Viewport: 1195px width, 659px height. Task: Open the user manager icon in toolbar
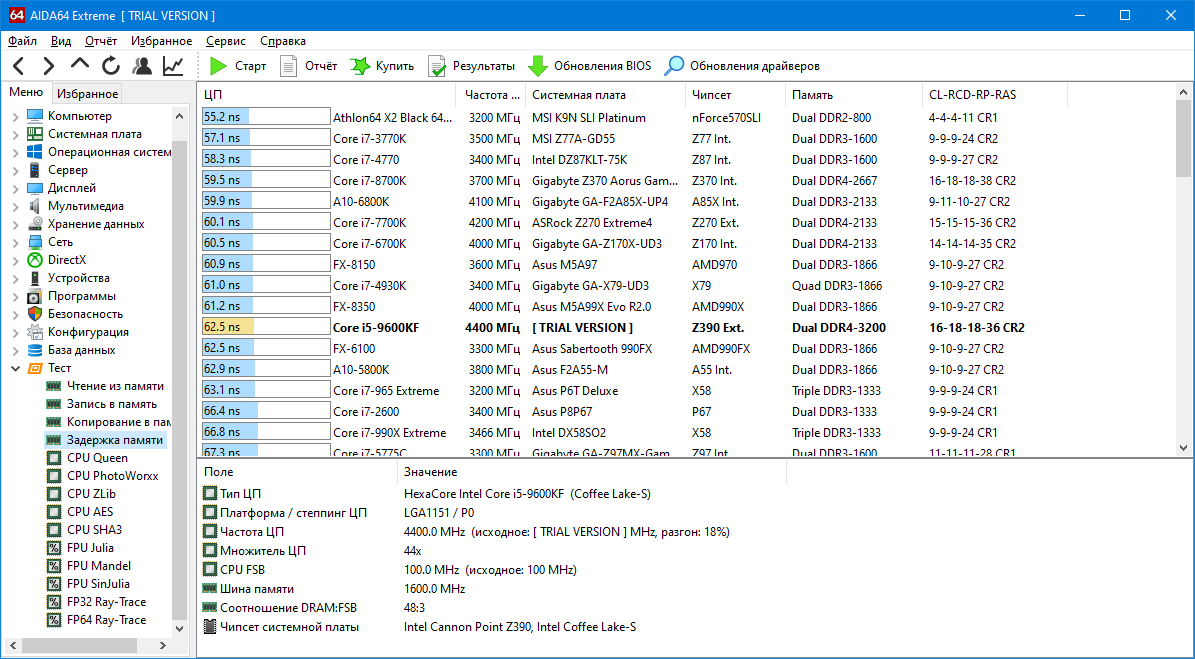pyautogui.click(x=142, y=66)
